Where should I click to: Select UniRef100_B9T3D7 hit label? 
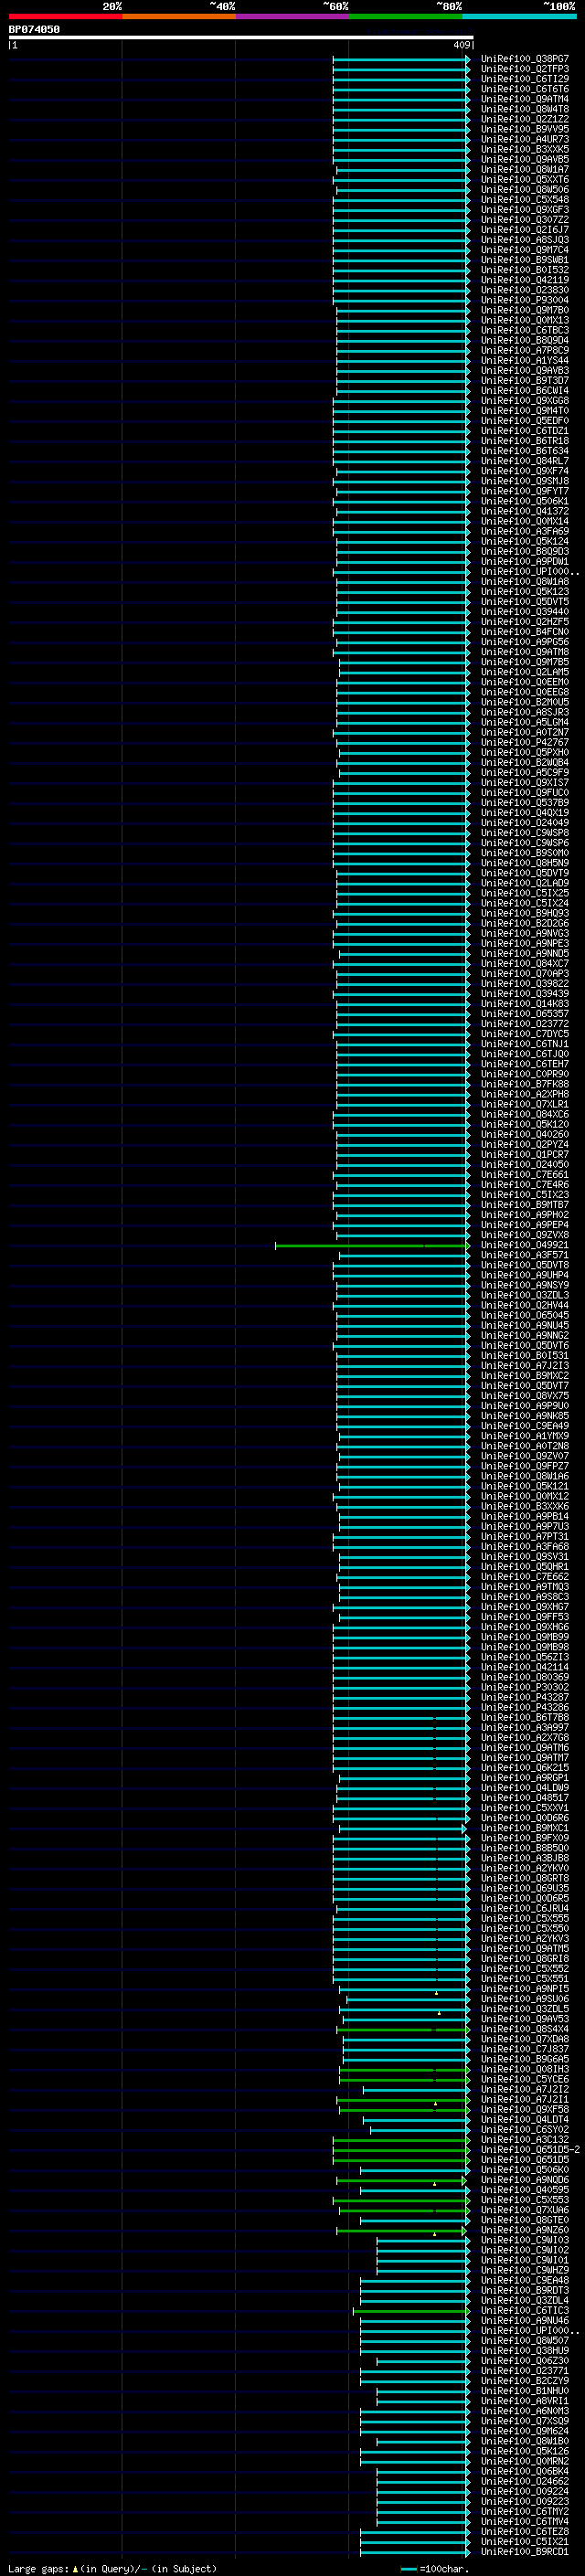point(524,380)
